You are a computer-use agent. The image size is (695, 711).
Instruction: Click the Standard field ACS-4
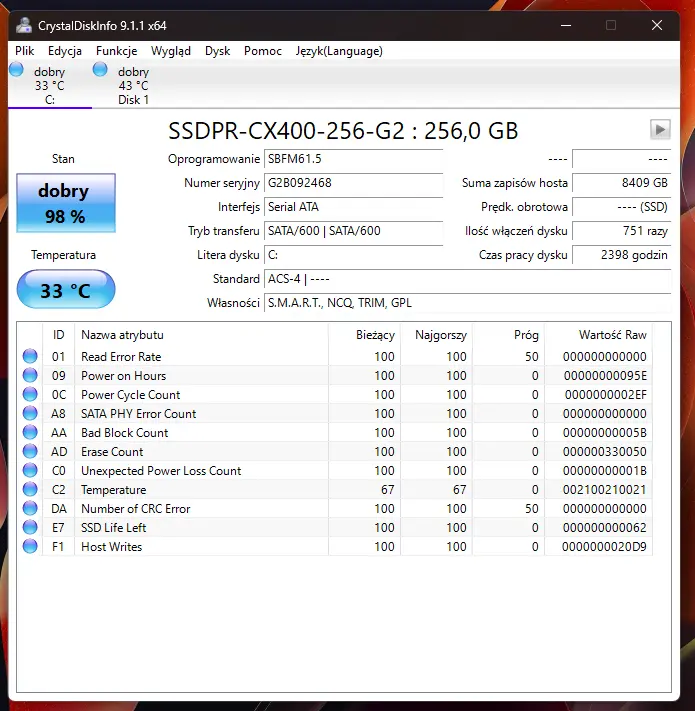[467, 279]
